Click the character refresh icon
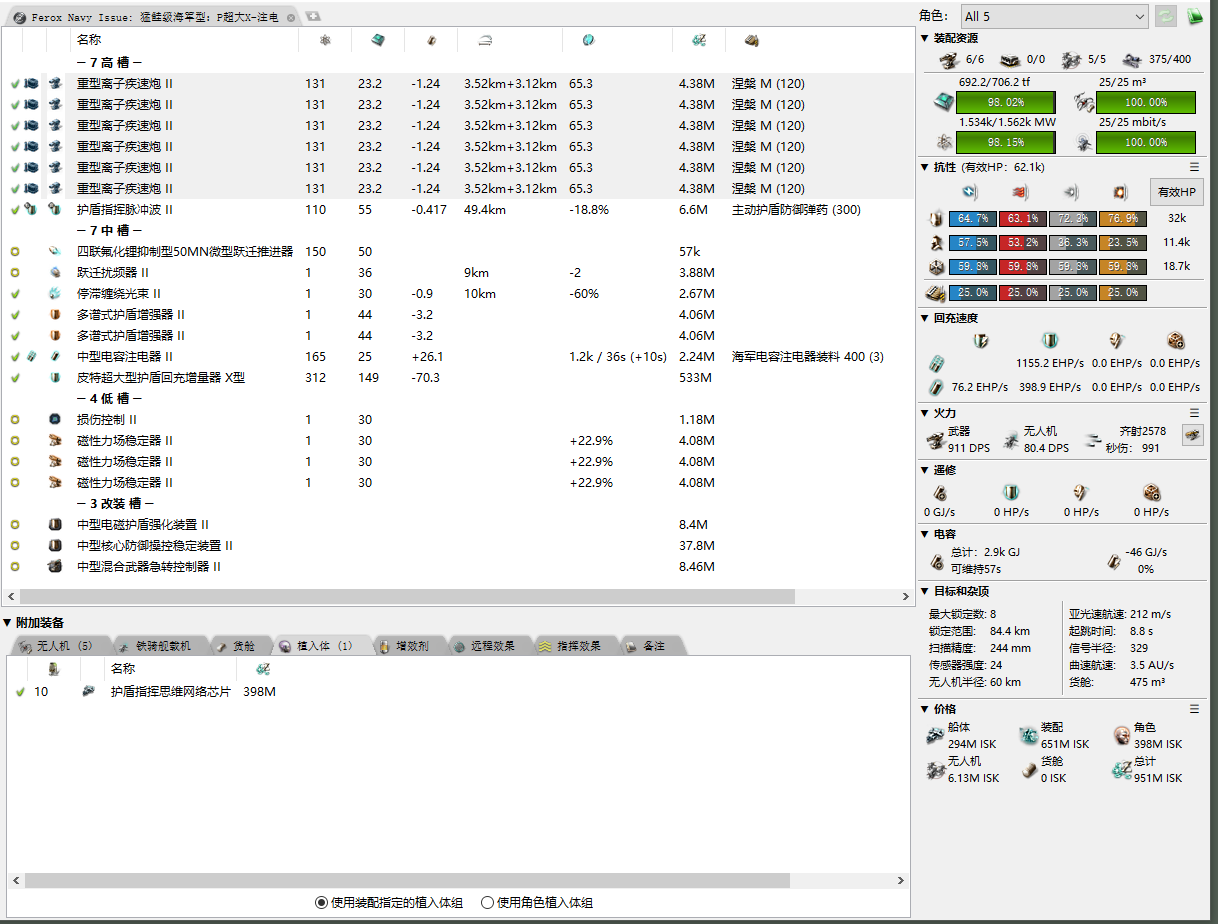Image resolution: width=1218 pixels, height=924 pixels. click(x=1166, y=16)
